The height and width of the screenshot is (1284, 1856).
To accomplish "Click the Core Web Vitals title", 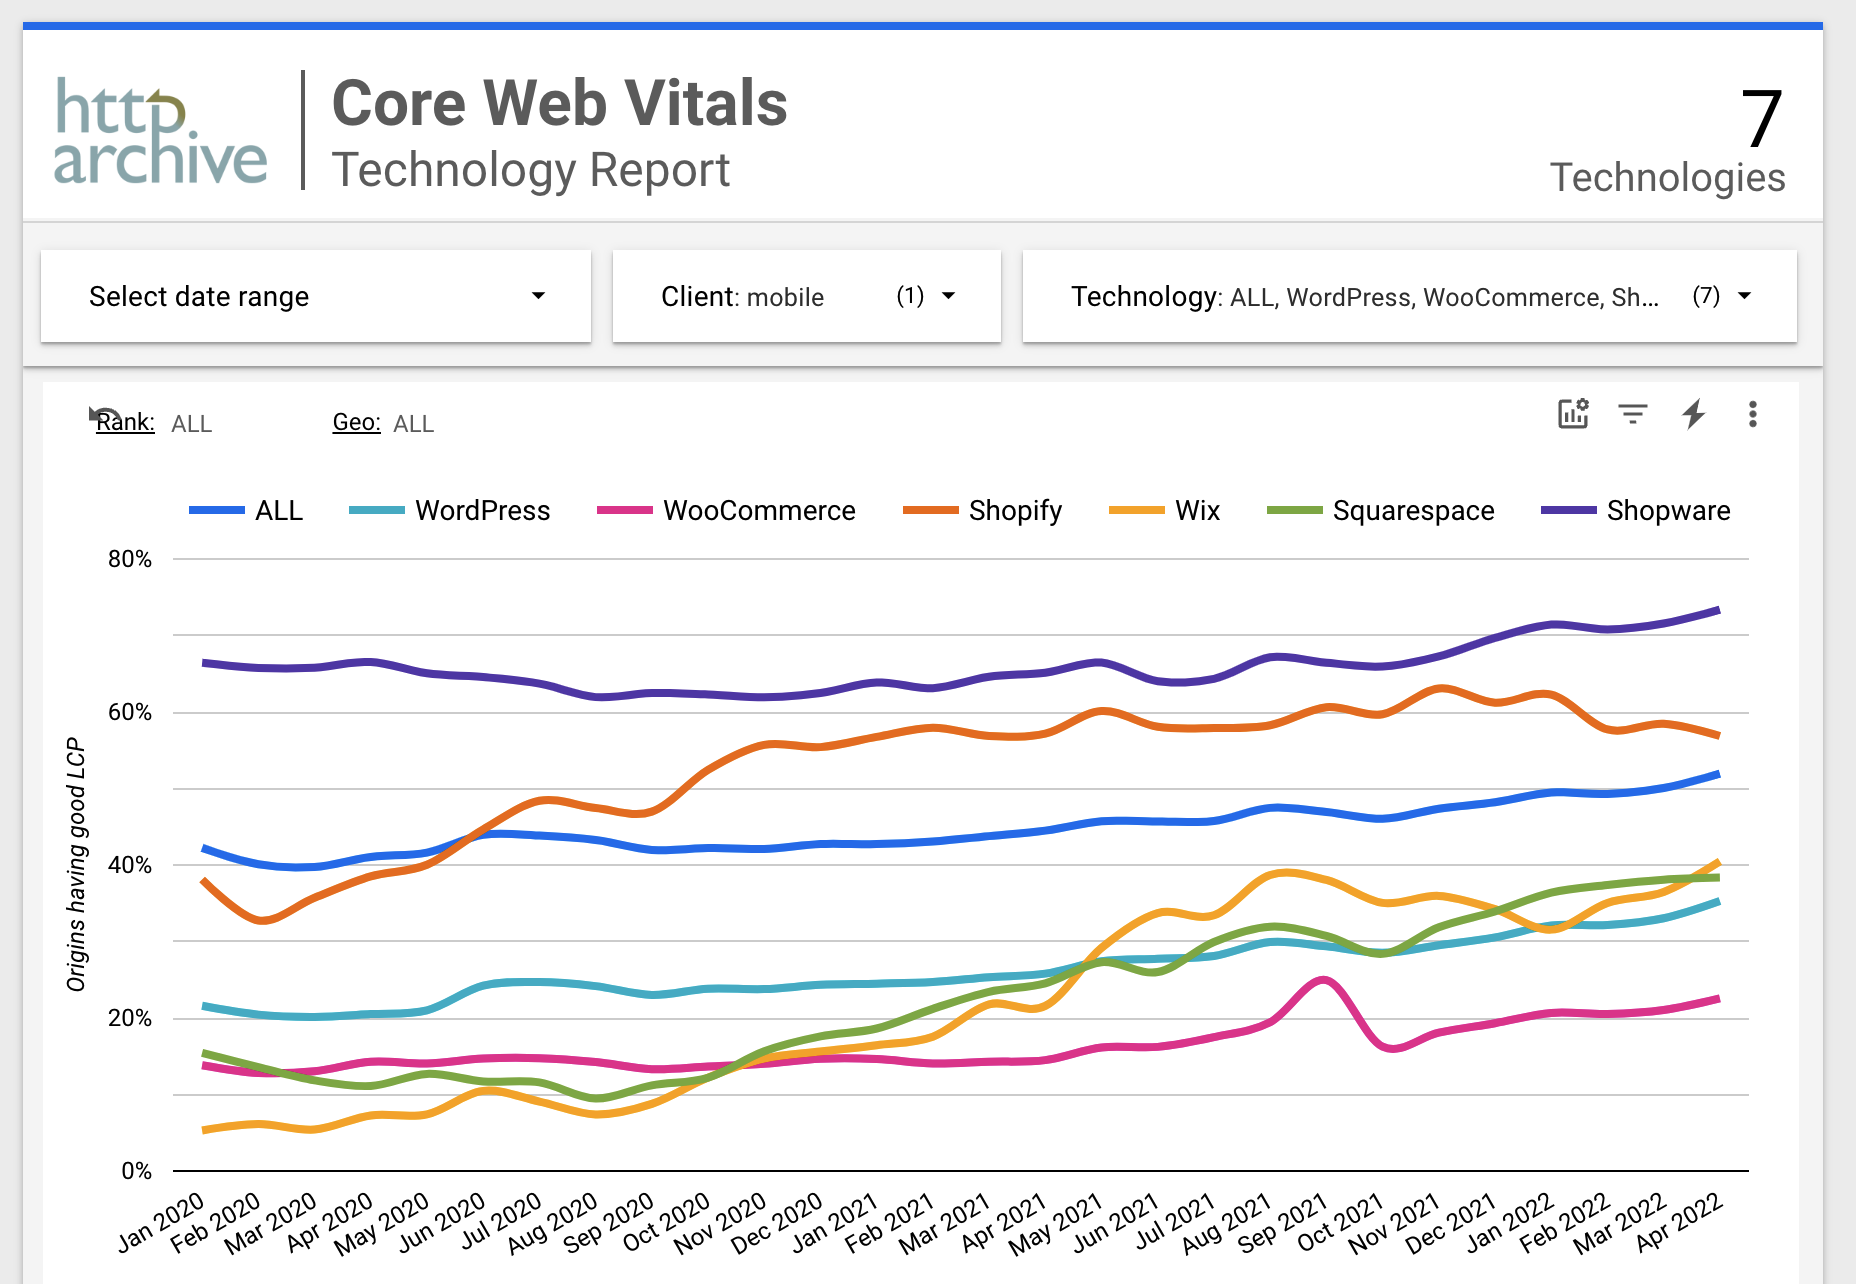I will [x=560, y=103].
